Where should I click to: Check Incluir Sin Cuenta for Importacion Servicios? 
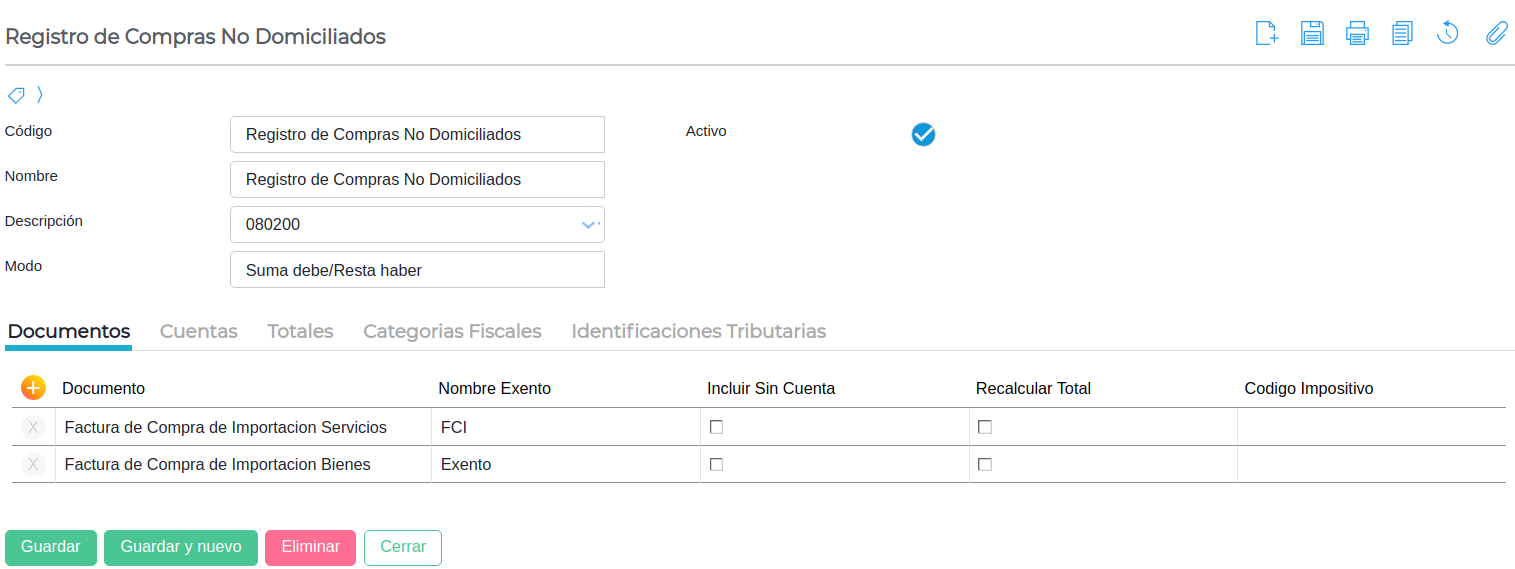(716, 427)
